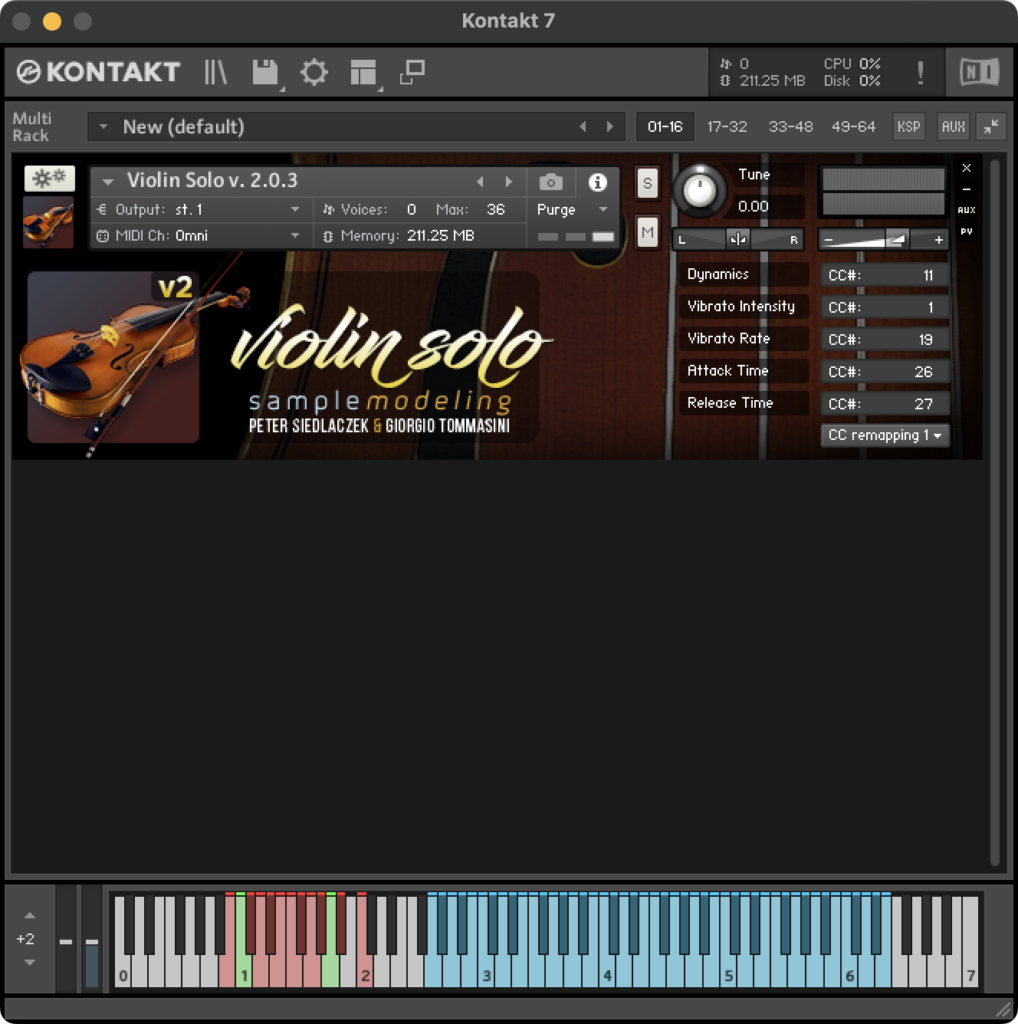Click the Attack Time CC# 26 field
Viewport: 1018px width, 1024px height.
884,371
